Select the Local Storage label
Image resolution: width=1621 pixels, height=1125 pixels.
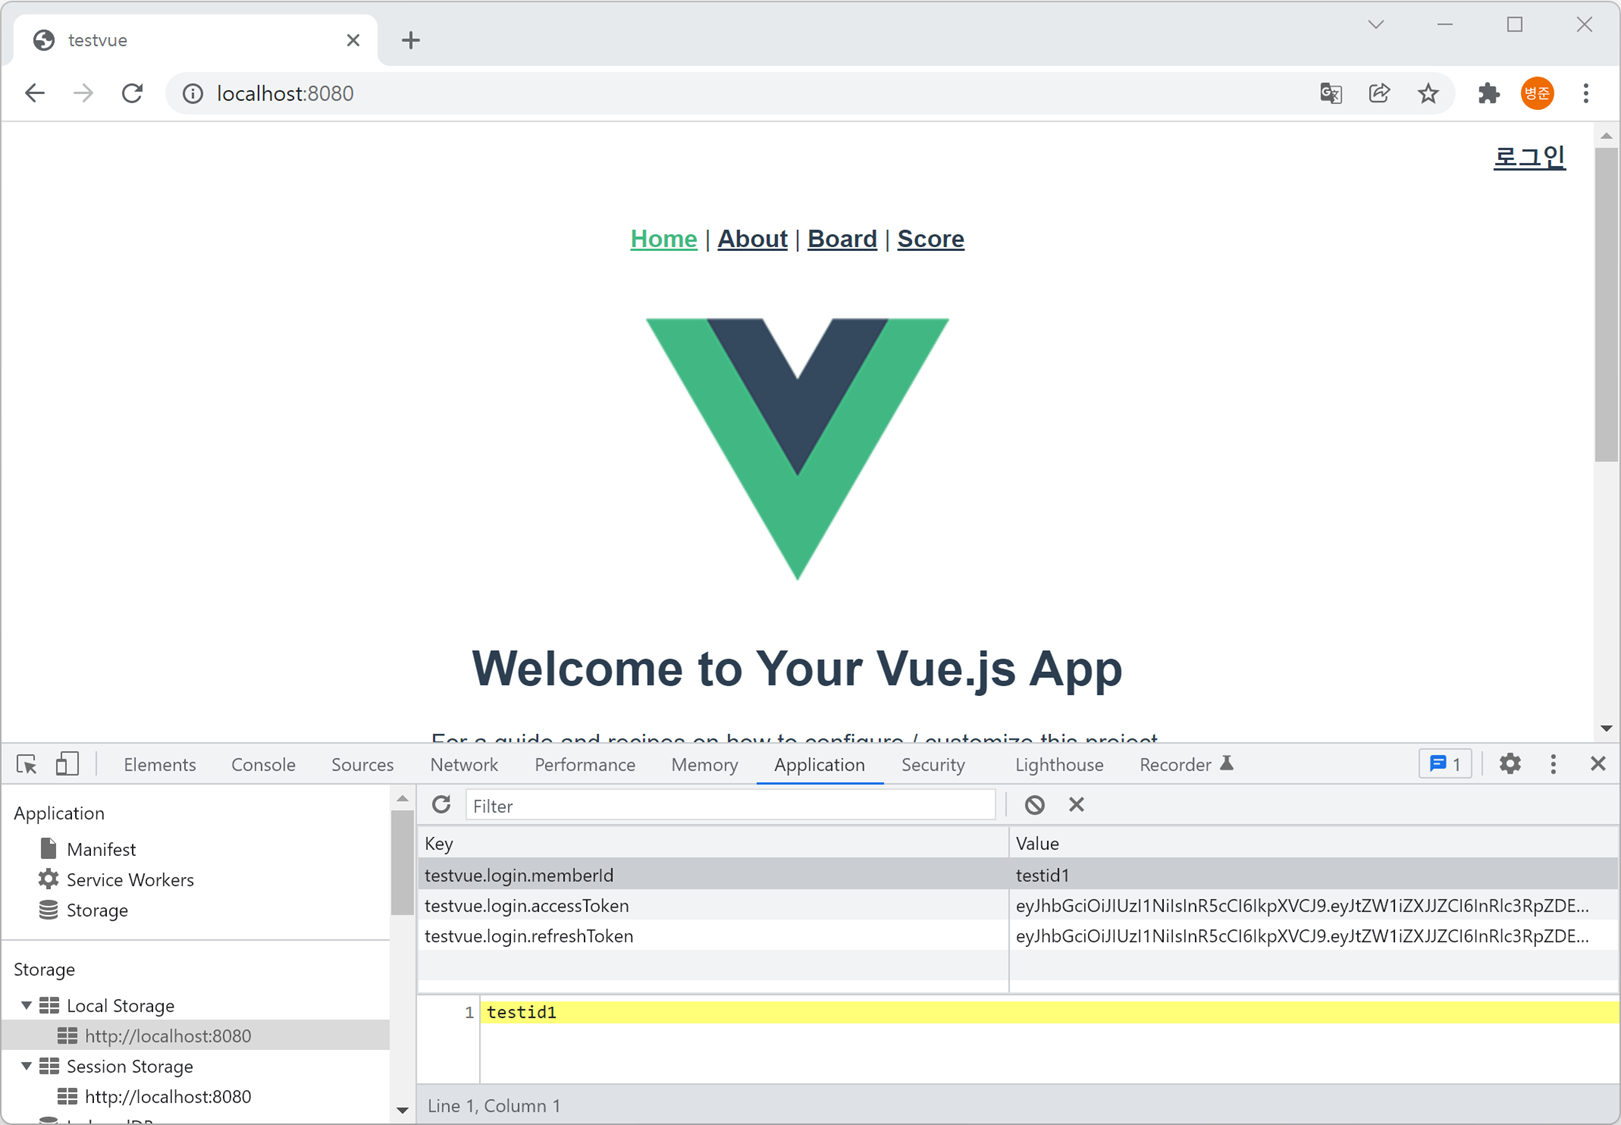[120, 1006]
